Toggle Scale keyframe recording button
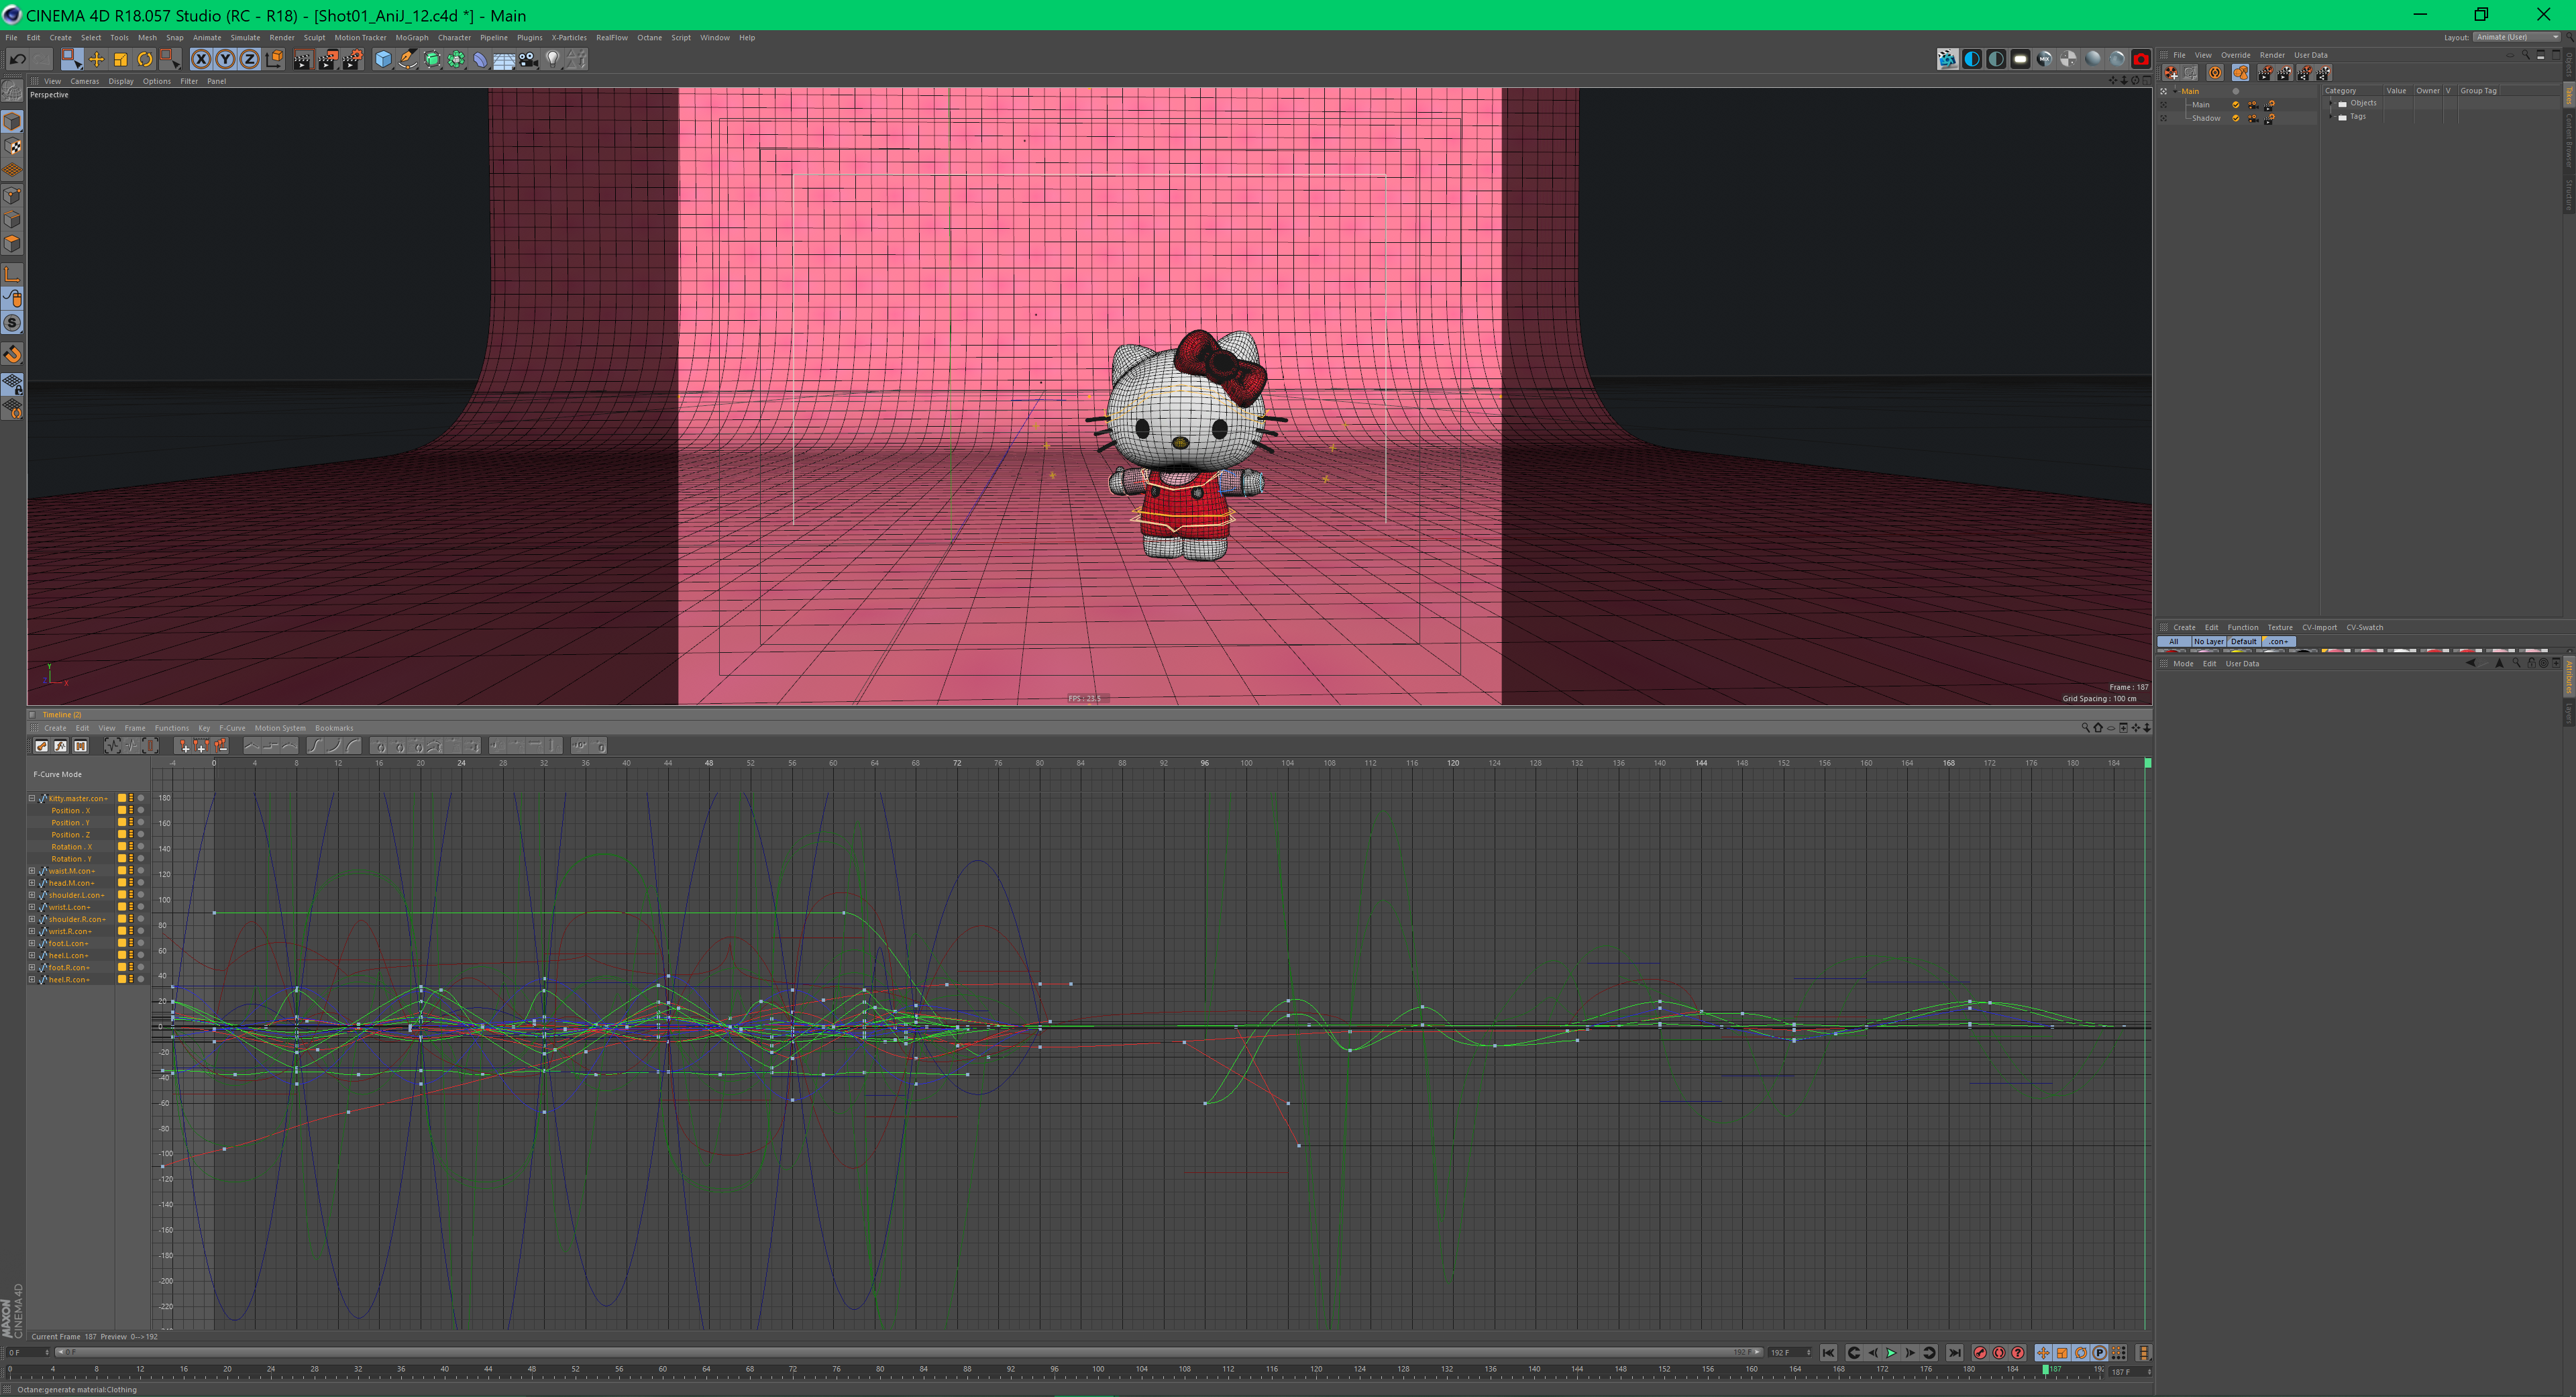 [x=2062, y=1353]
